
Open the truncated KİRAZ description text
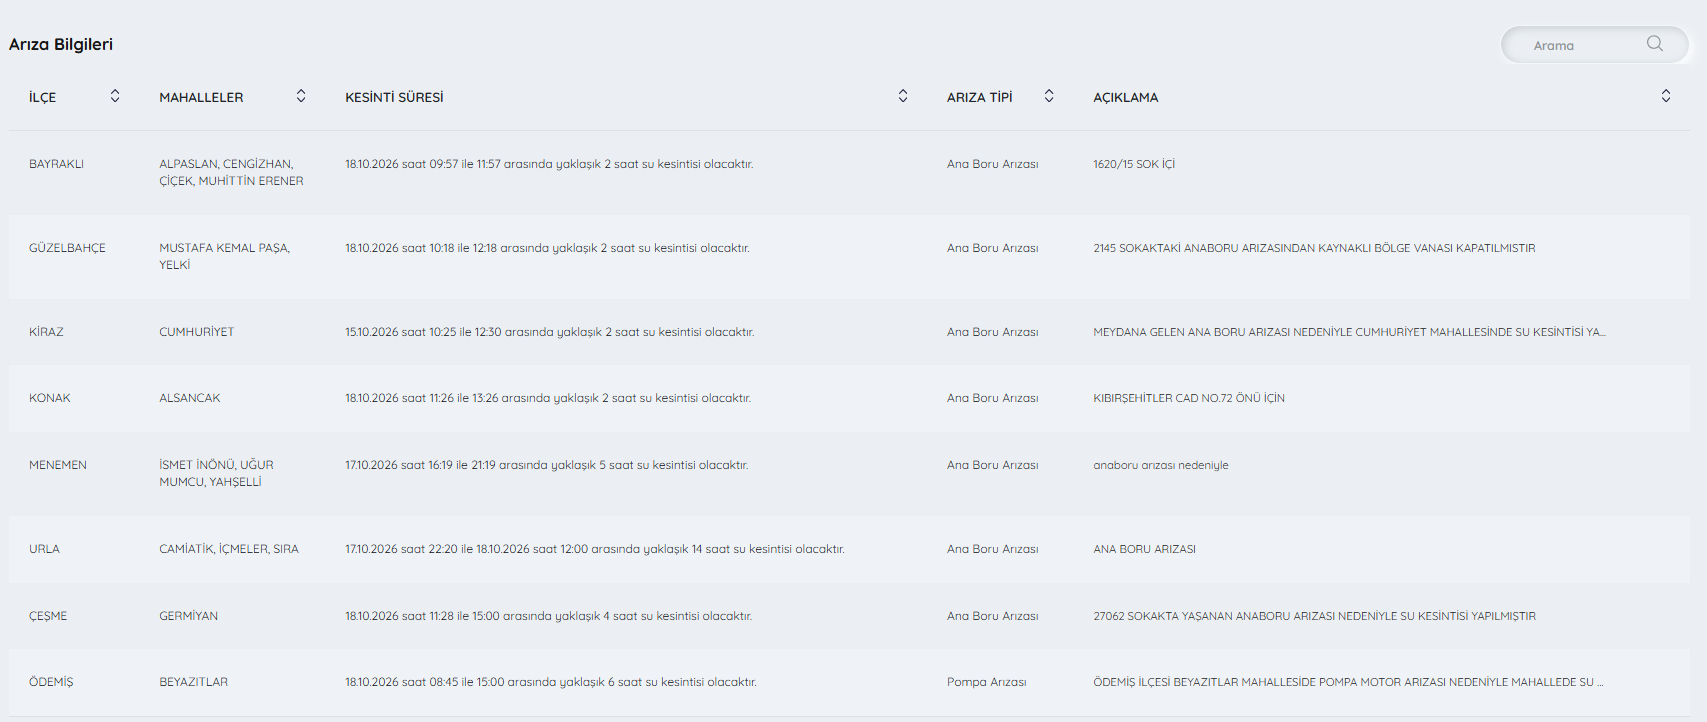point(1349,332)
